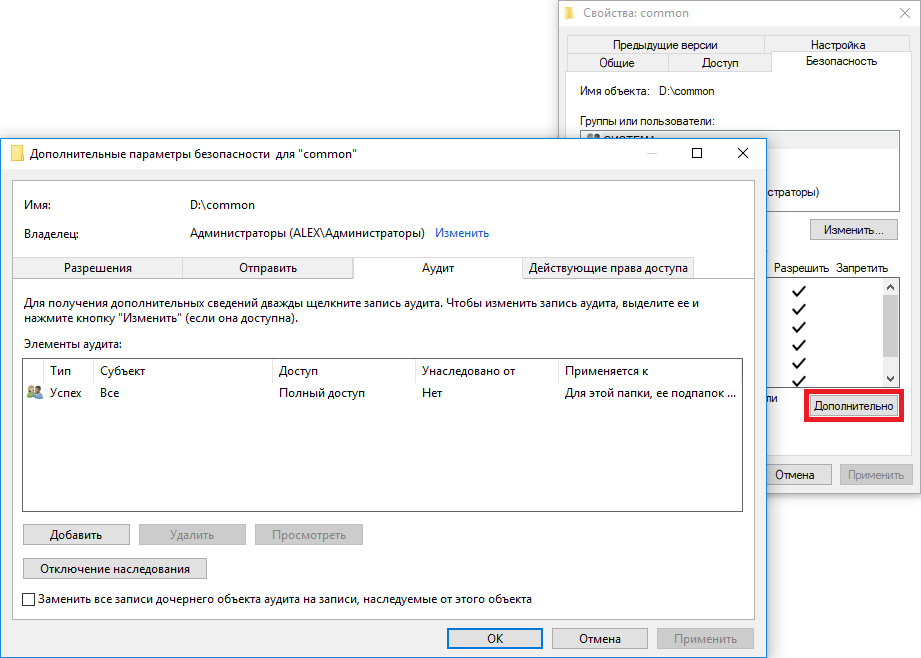This screenshot has width=921, height=658.
Task: Click Отключение наследования button
Action: coord(115,569)
